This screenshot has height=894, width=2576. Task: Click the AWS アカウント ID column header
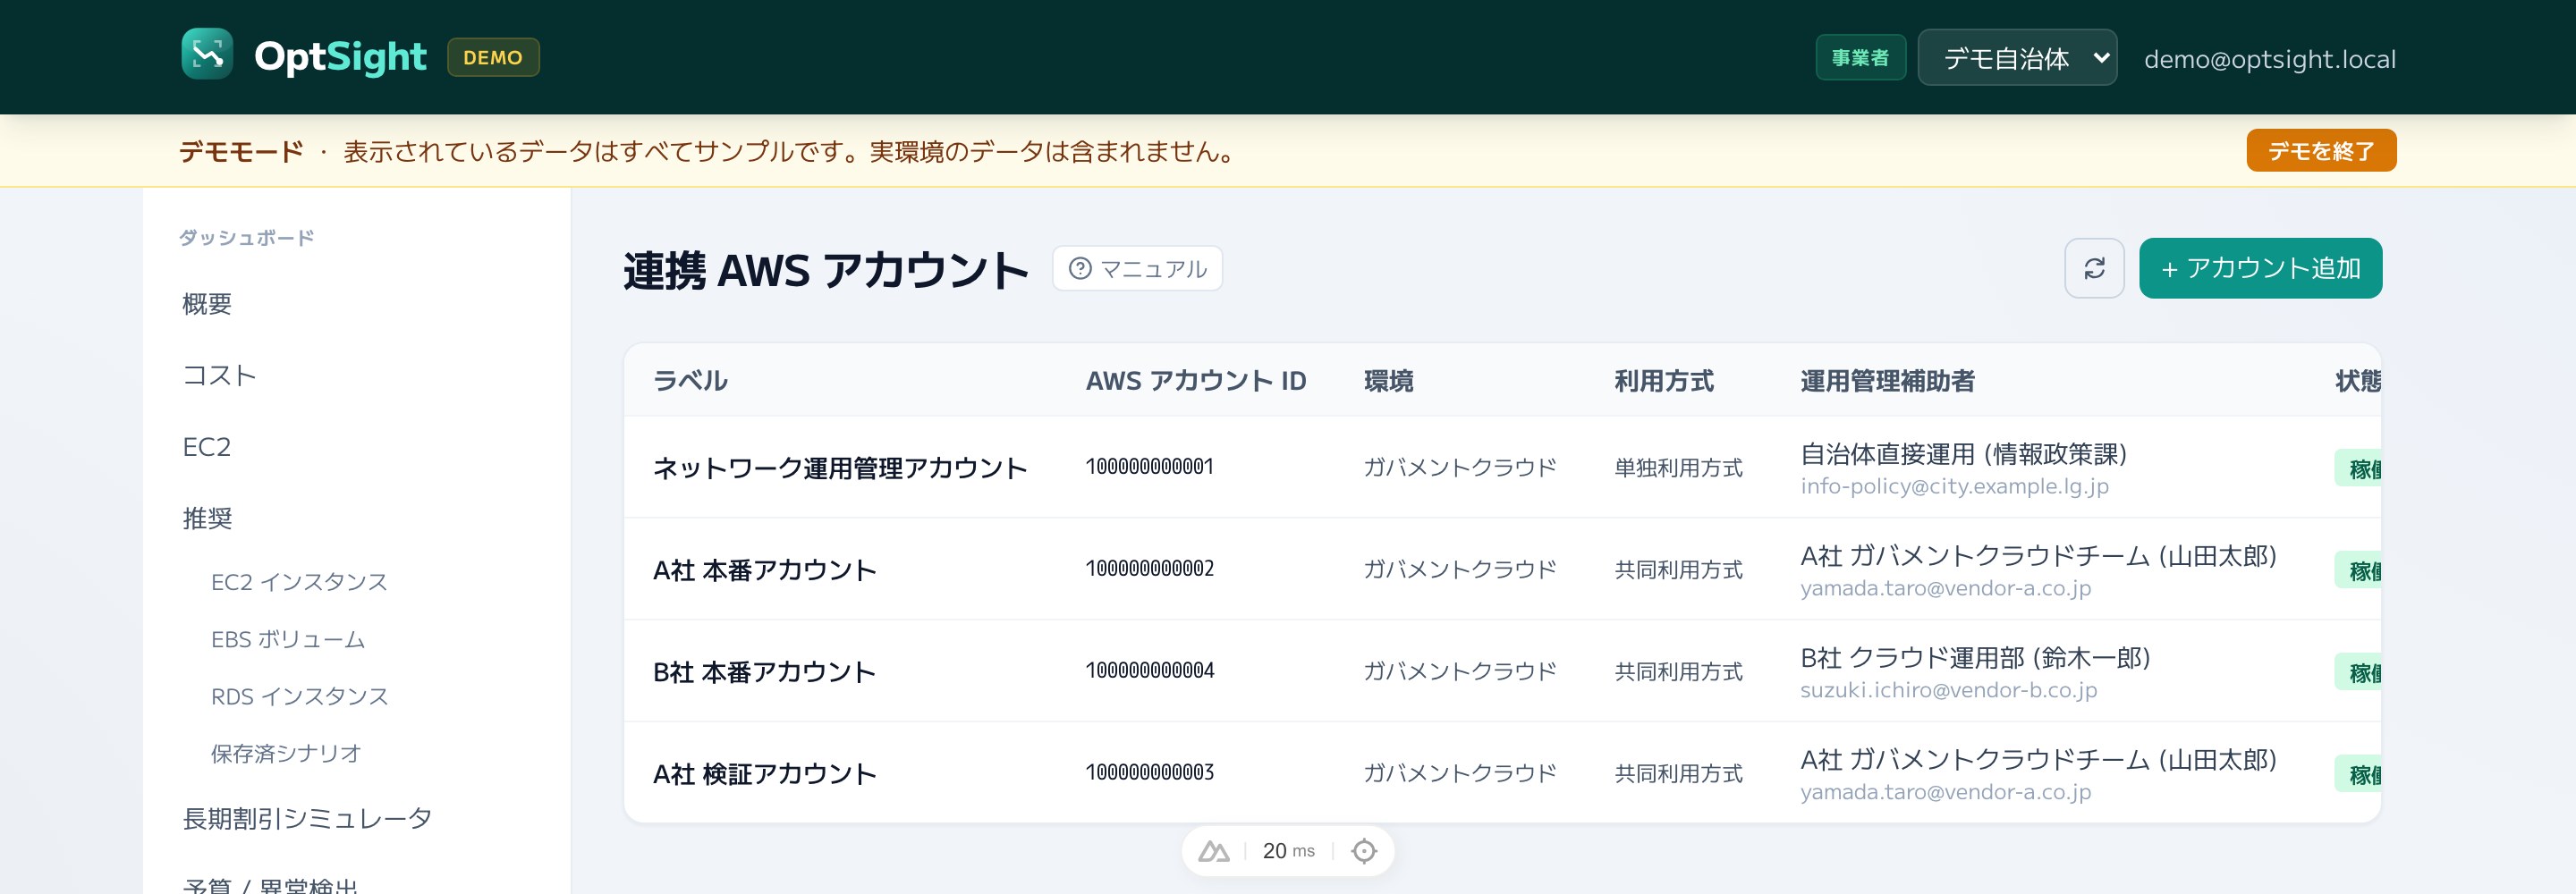(x=1196, y=381)
